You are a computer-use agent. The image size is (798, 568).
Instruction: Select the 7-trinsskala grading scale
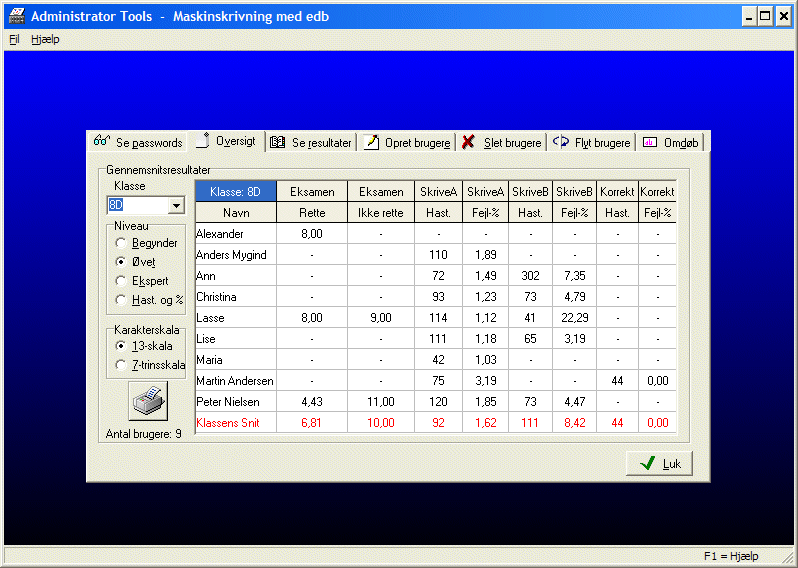point(121,365)
